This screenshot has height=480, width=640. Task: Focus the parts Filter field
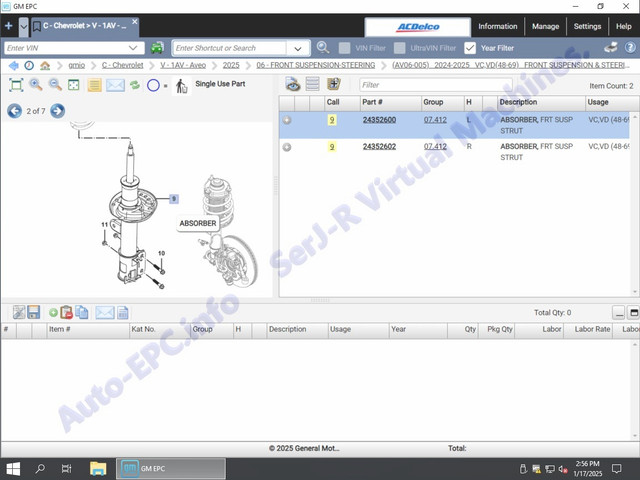[x=436, y=85]
